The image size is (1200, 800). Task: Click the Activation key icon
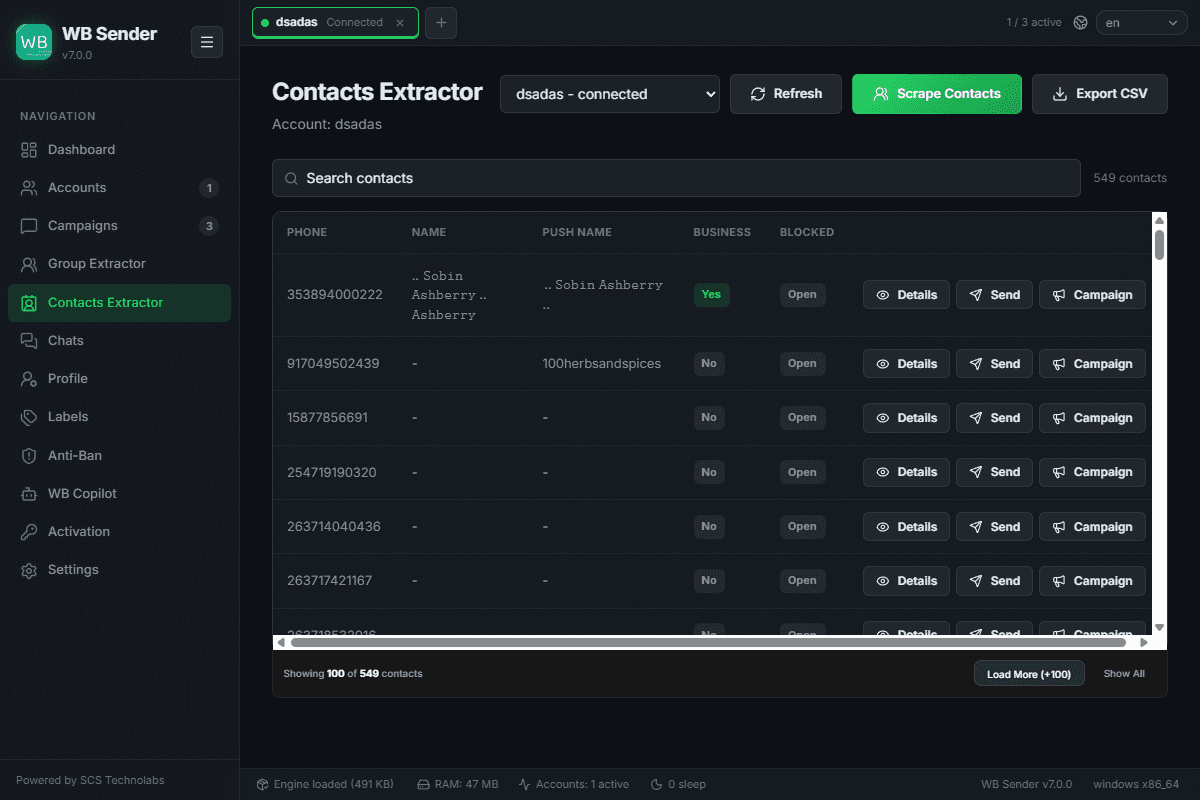pyautogui.click(x=29, y=532)
